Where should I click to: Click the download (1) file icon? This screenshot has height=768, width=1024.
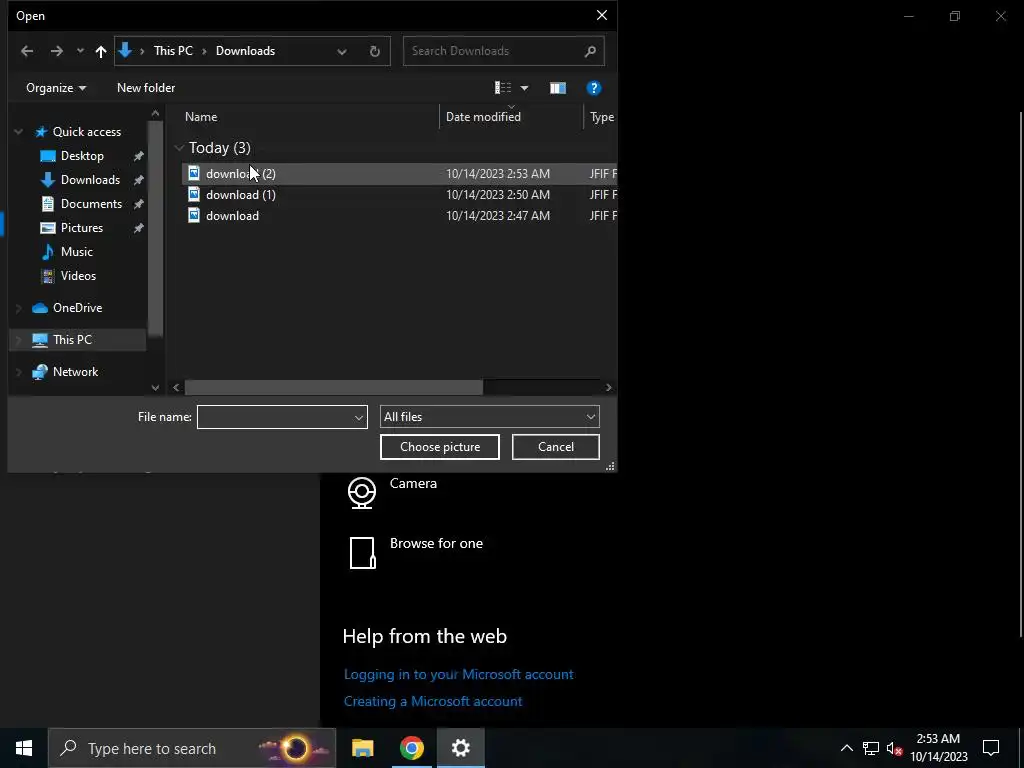[194, 194]
